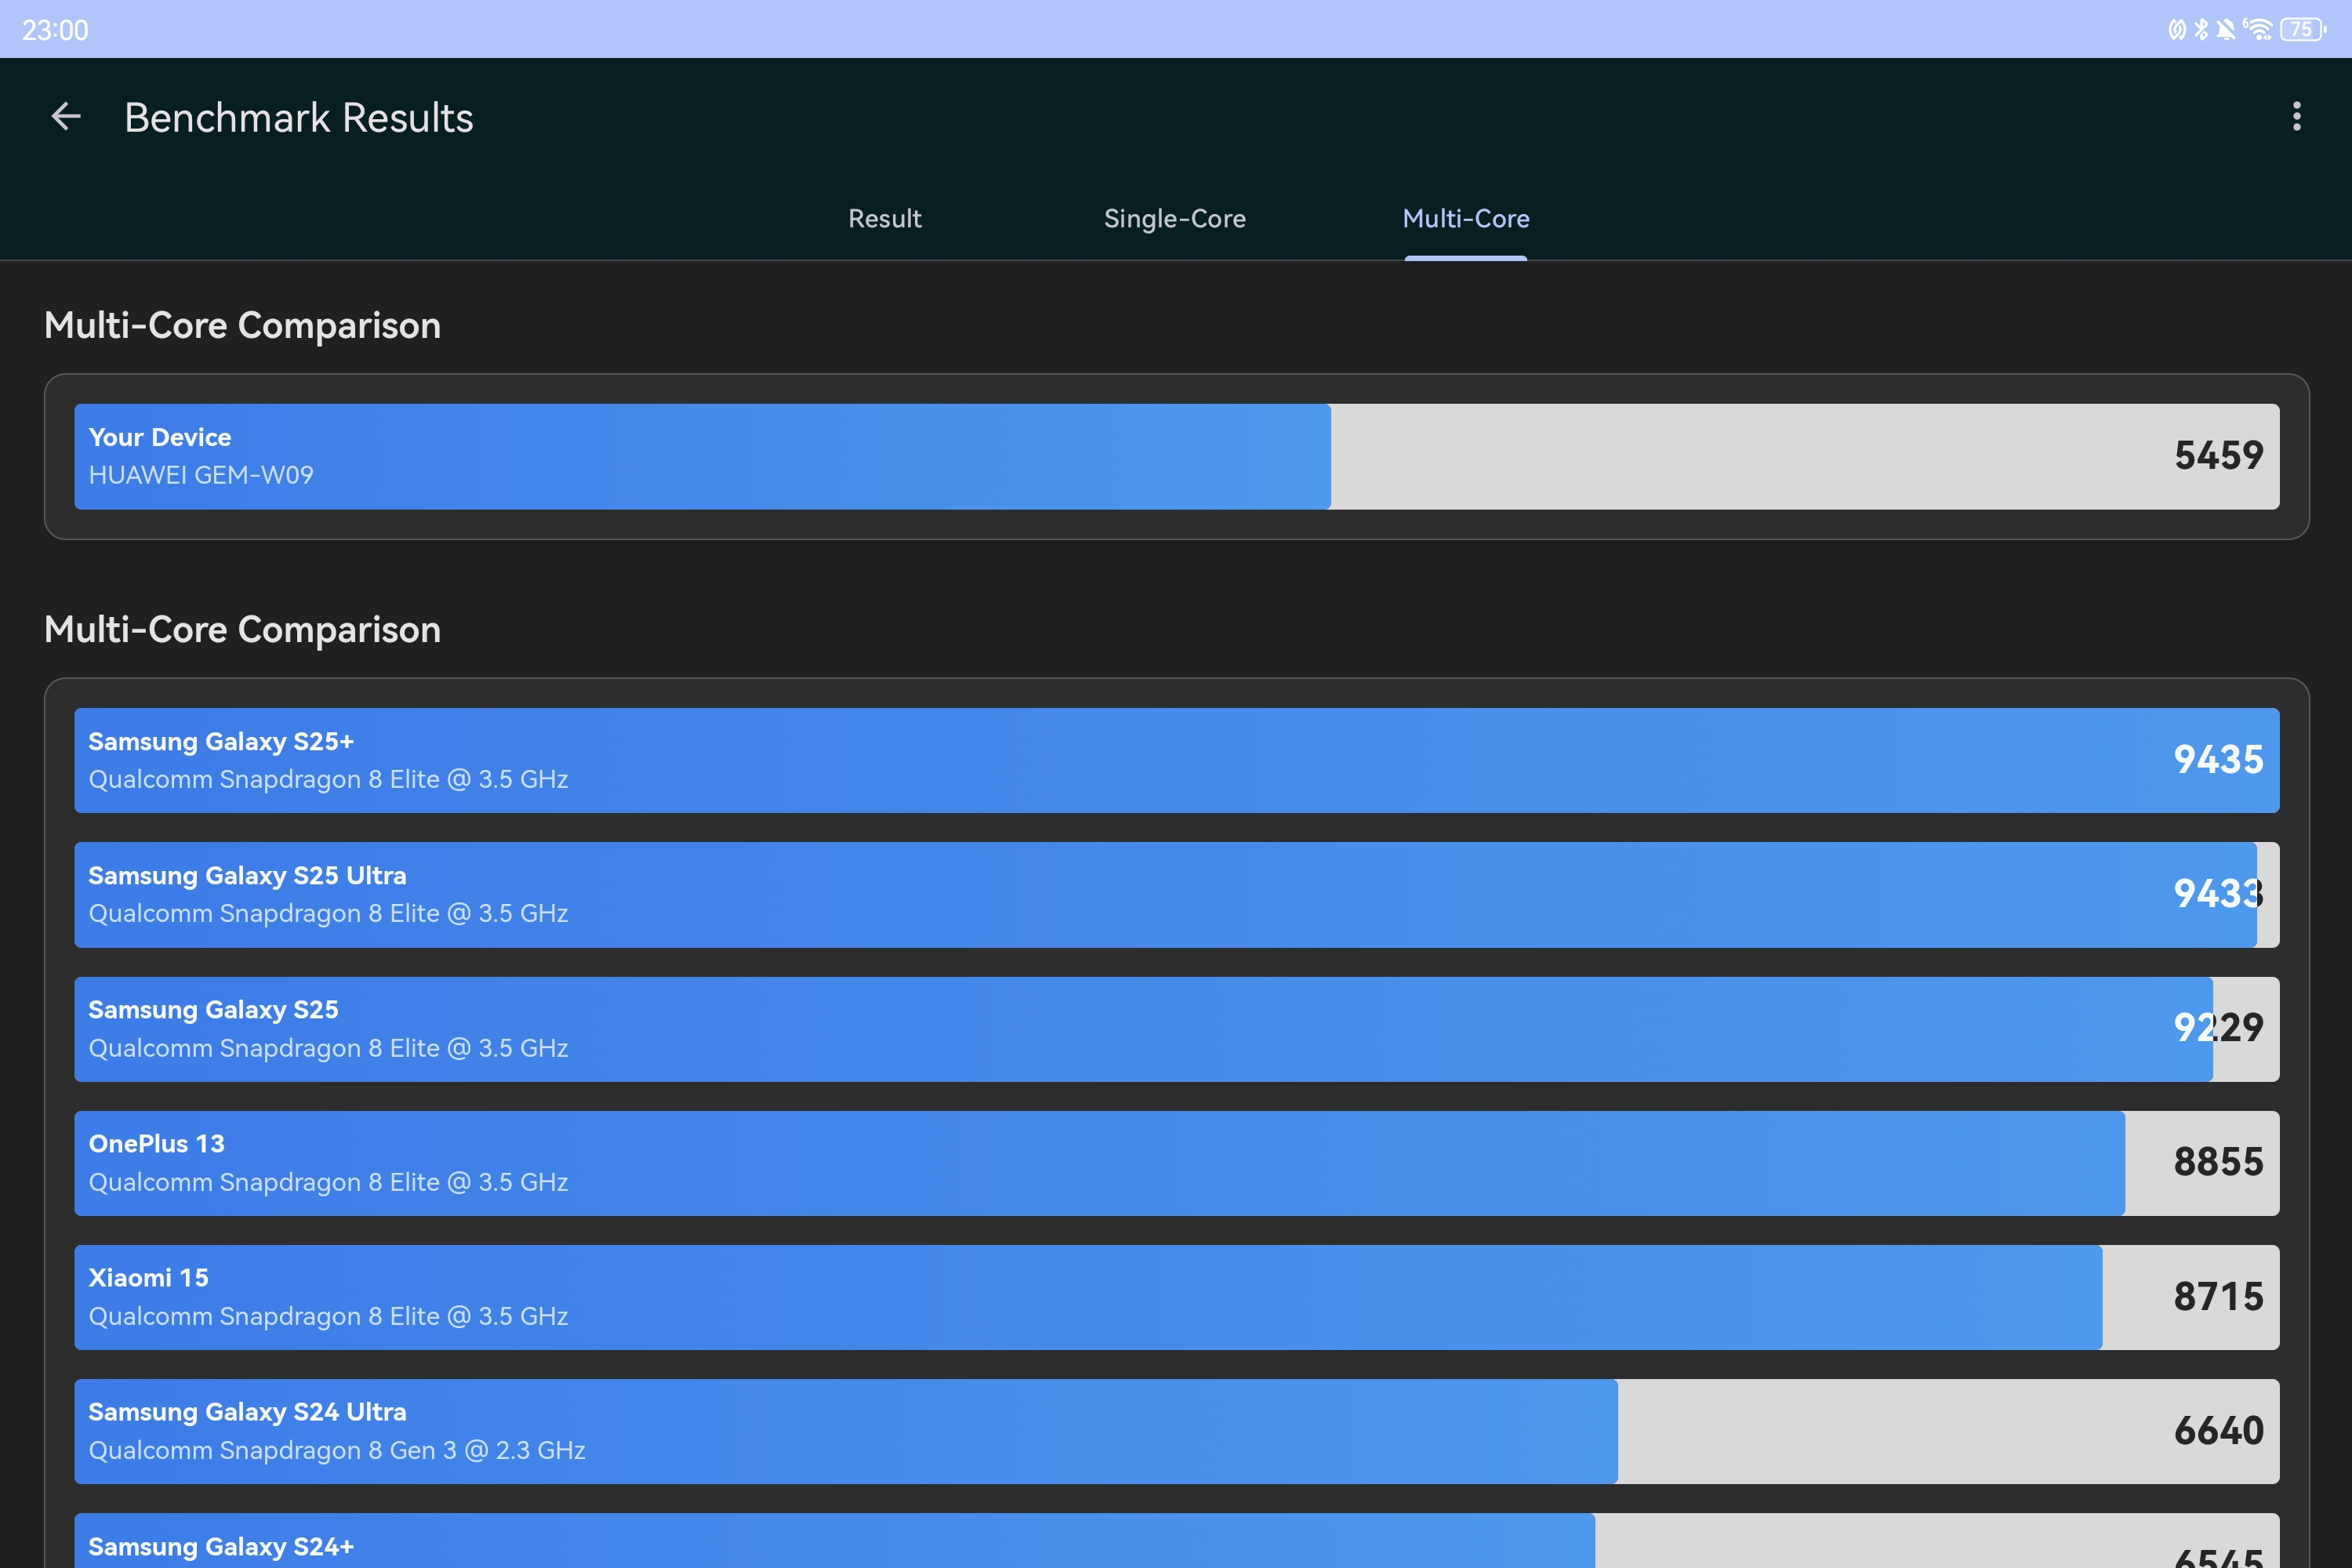Tap the OnePlus 13 name
The height and width of the screenshot is (1568, 2352).
156,1144
